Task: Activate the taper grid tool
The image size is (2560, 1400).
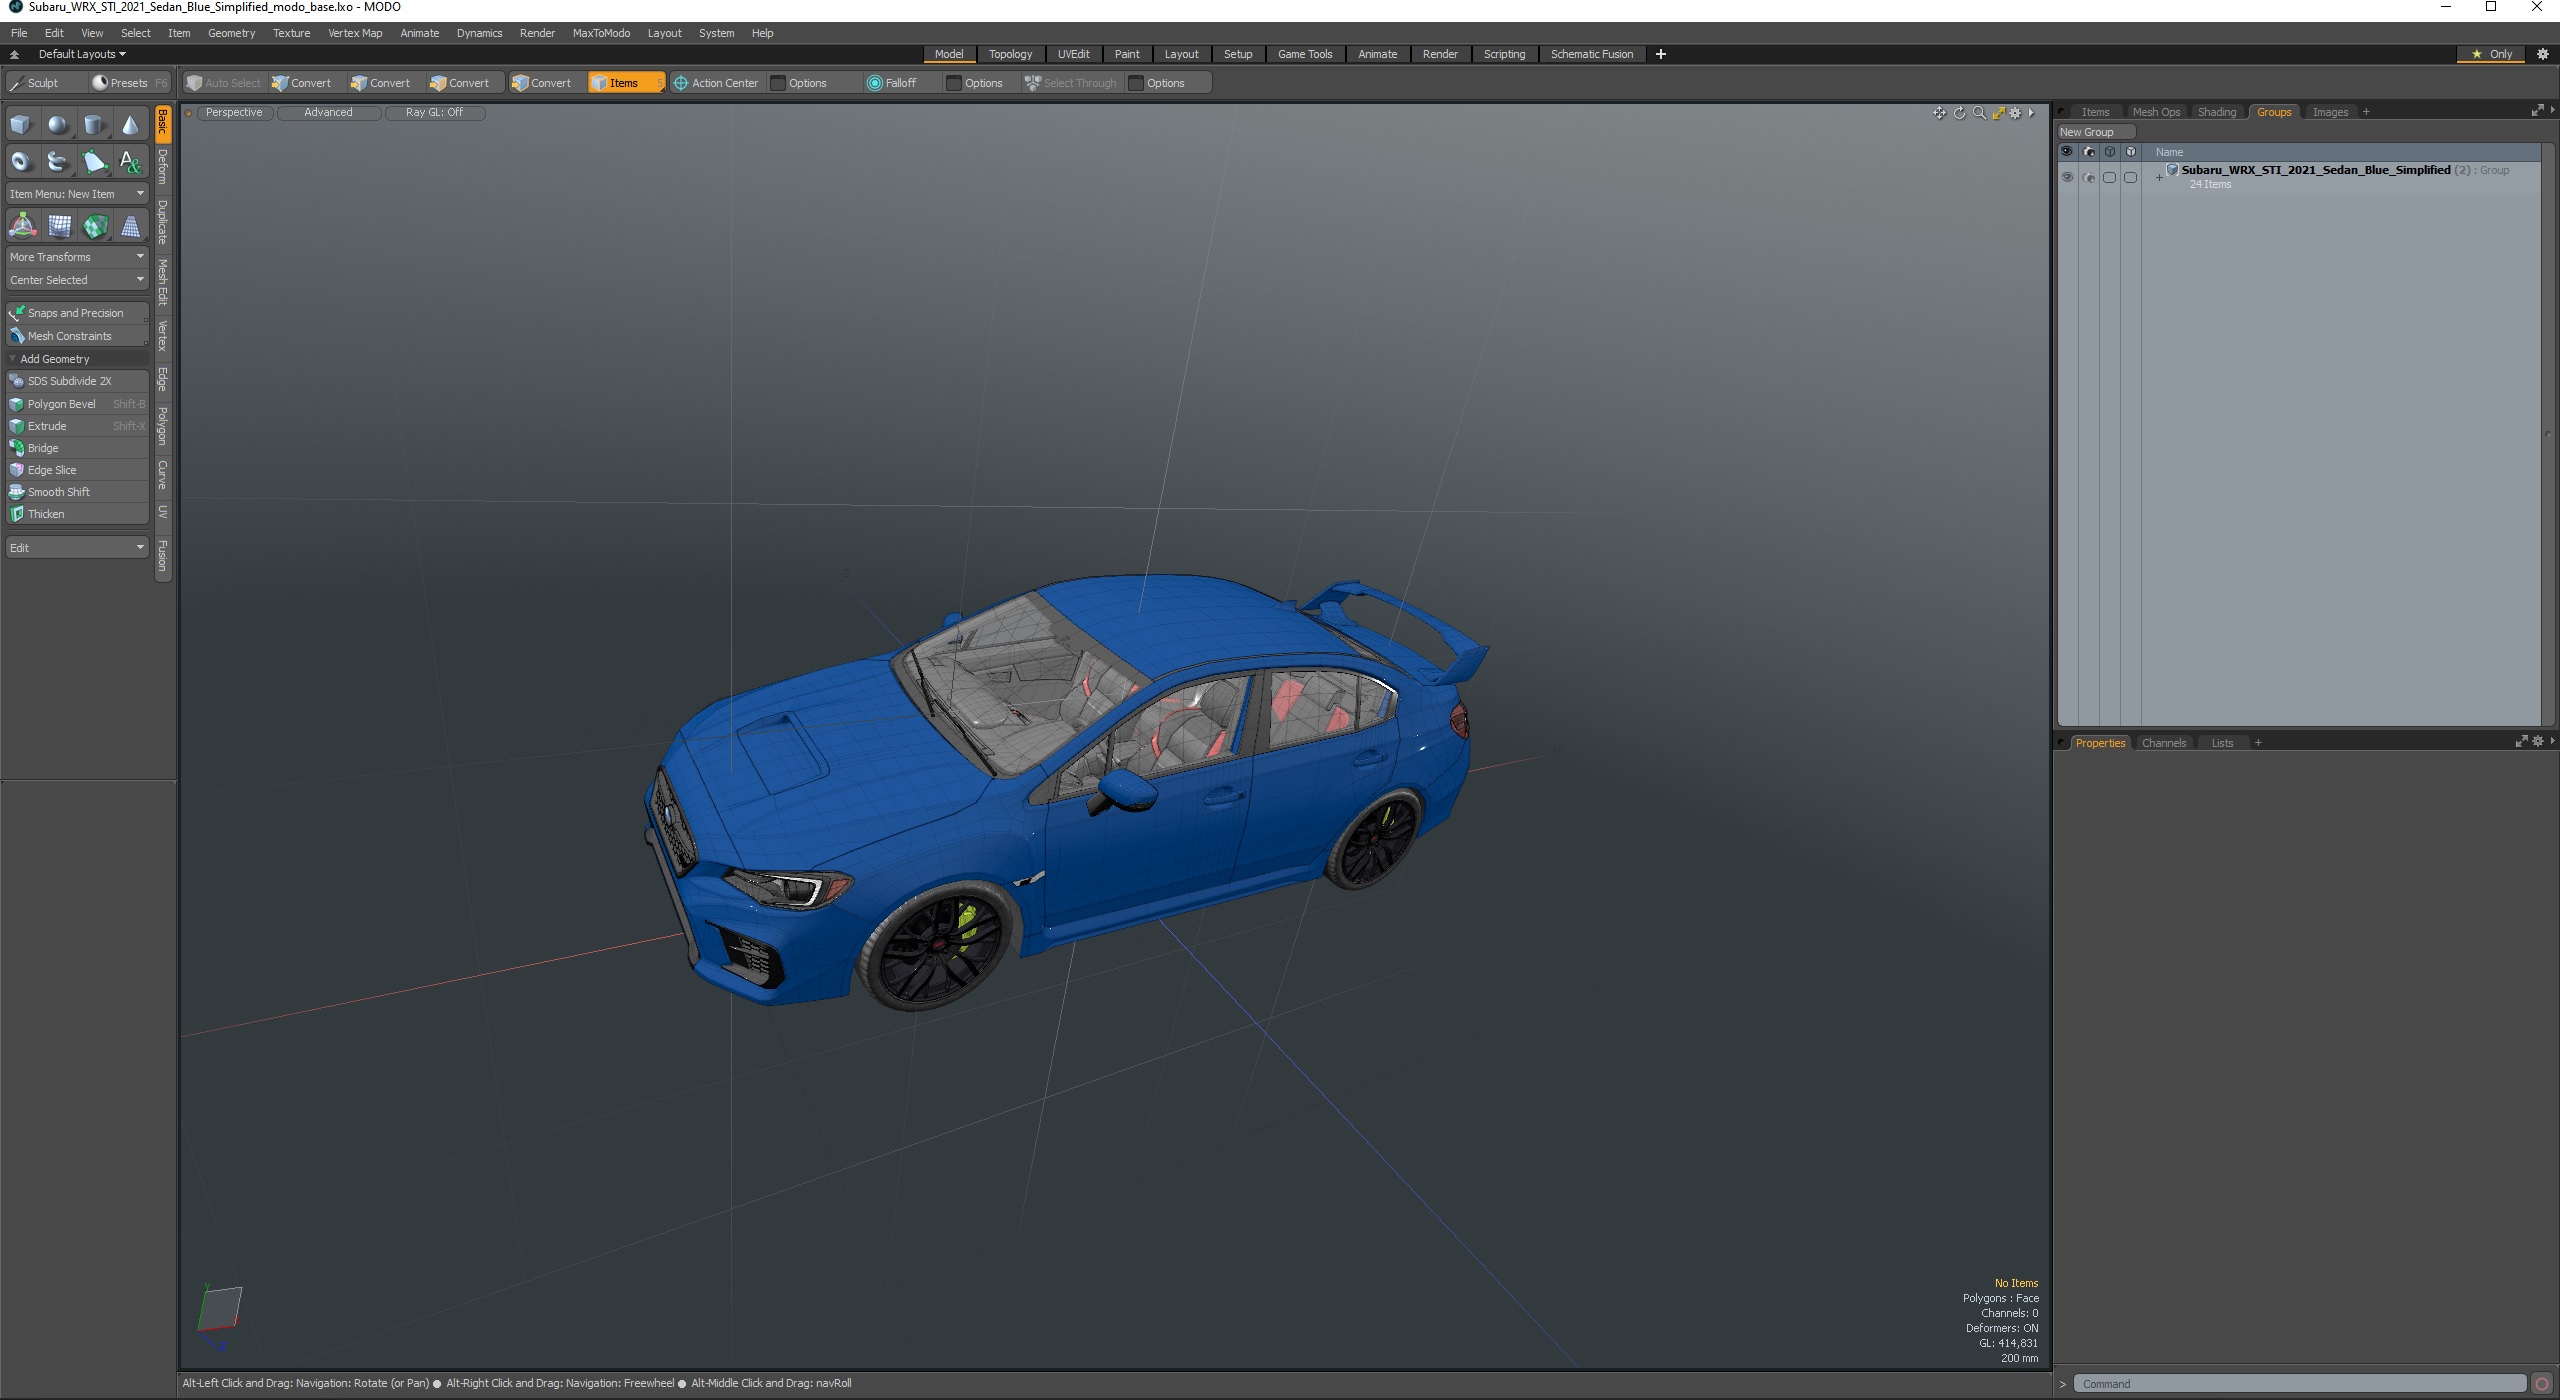Action: 130,226
